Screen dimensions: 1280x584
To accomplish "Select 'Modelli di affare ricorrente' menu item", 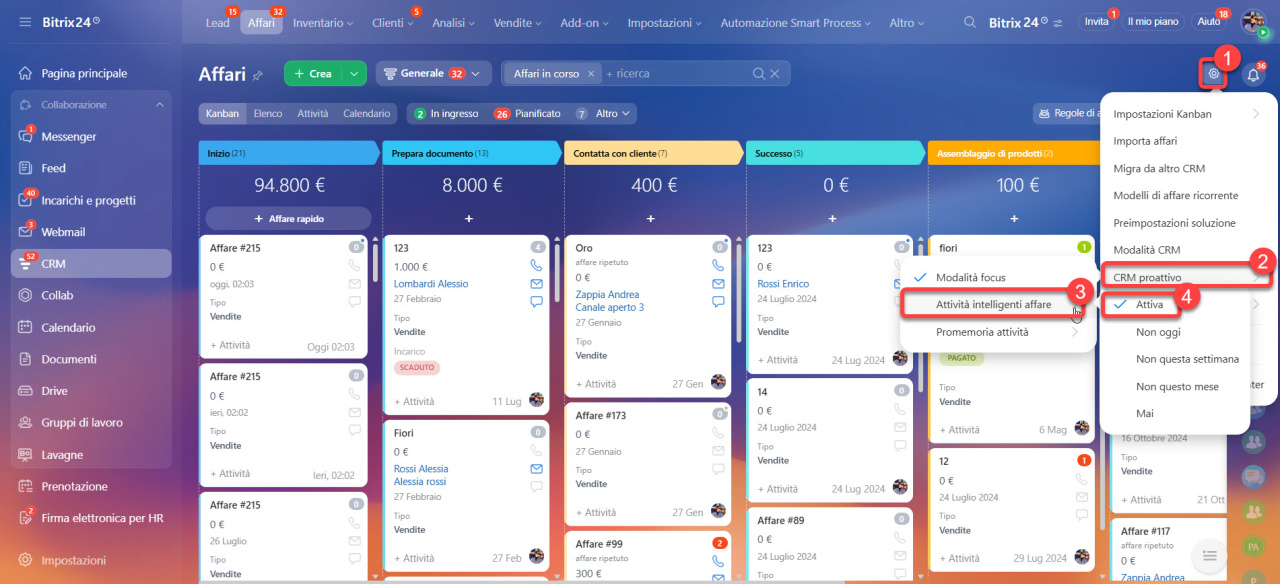I will click(1174, 195).
